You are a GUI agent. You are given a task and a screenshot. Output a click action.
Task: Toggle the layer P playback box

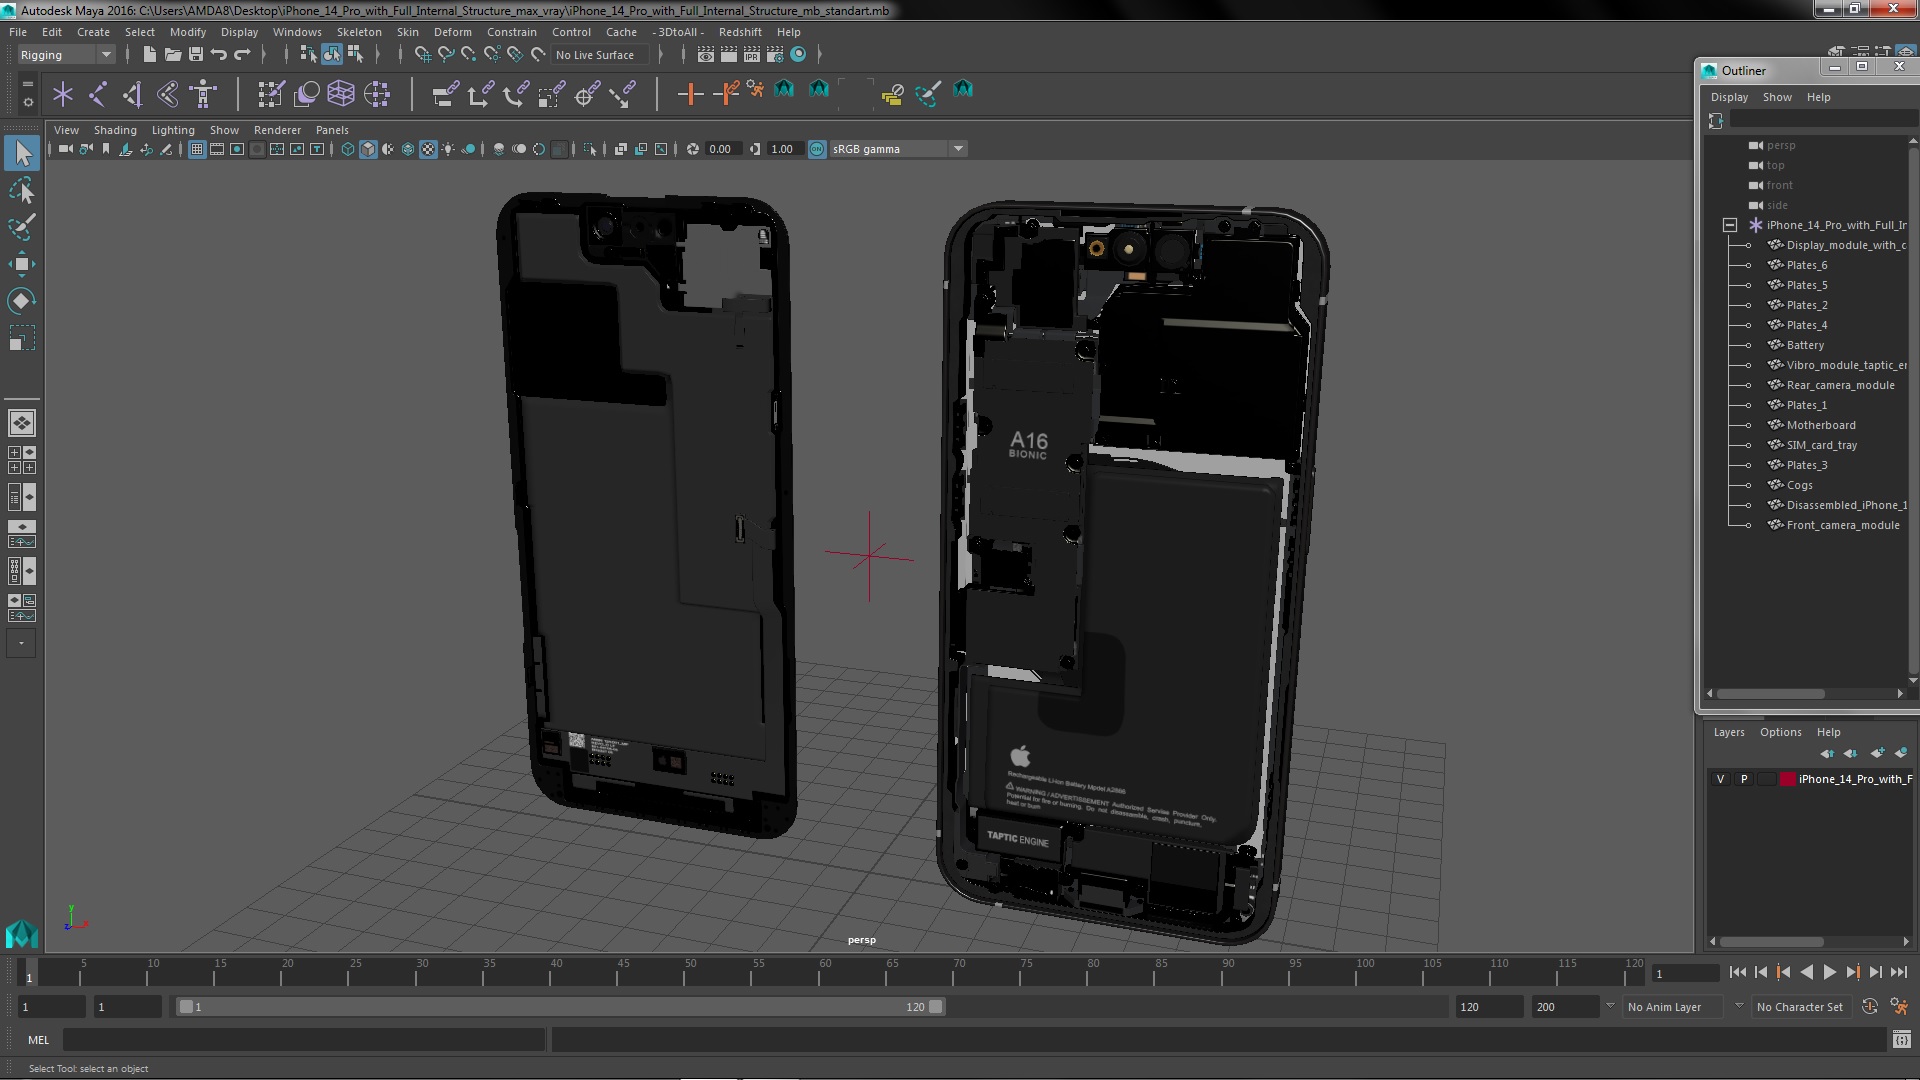1744,779
